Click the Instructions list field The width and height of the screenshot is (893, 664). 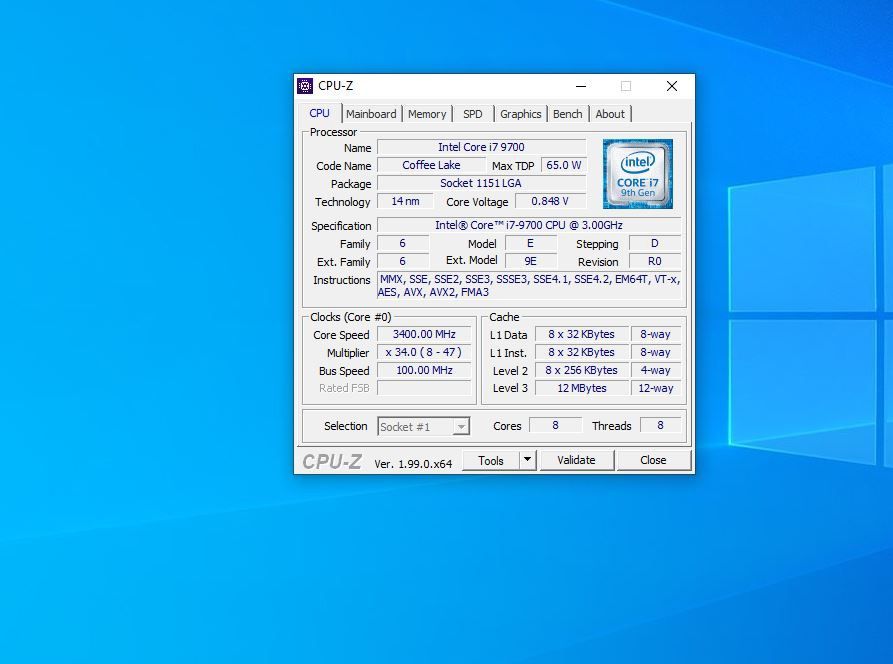coord(529,286)
